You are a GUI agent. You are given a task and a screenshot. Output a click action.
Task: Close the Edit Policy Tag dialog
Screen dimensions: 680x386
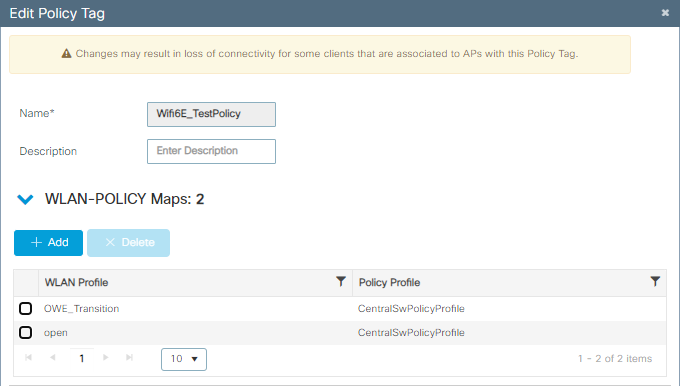[665, 13]
